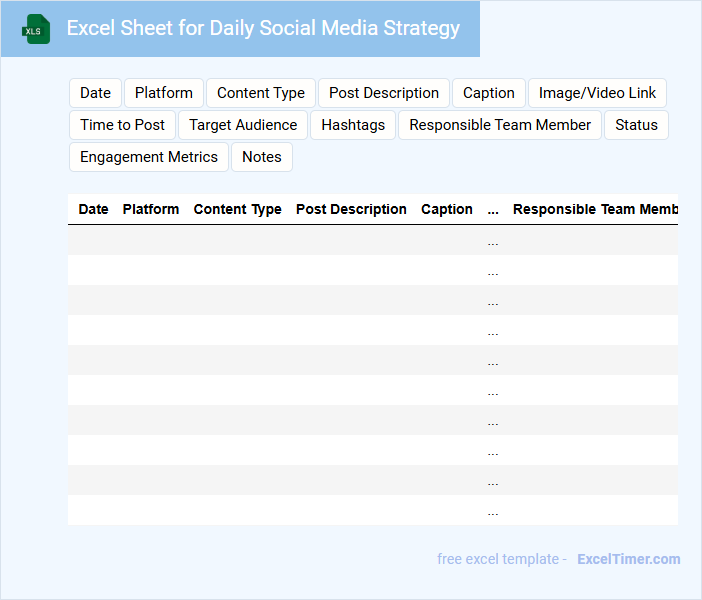Choose the Content Type tag
Viewport: 702px width, 600px height.
pos(261,93)
